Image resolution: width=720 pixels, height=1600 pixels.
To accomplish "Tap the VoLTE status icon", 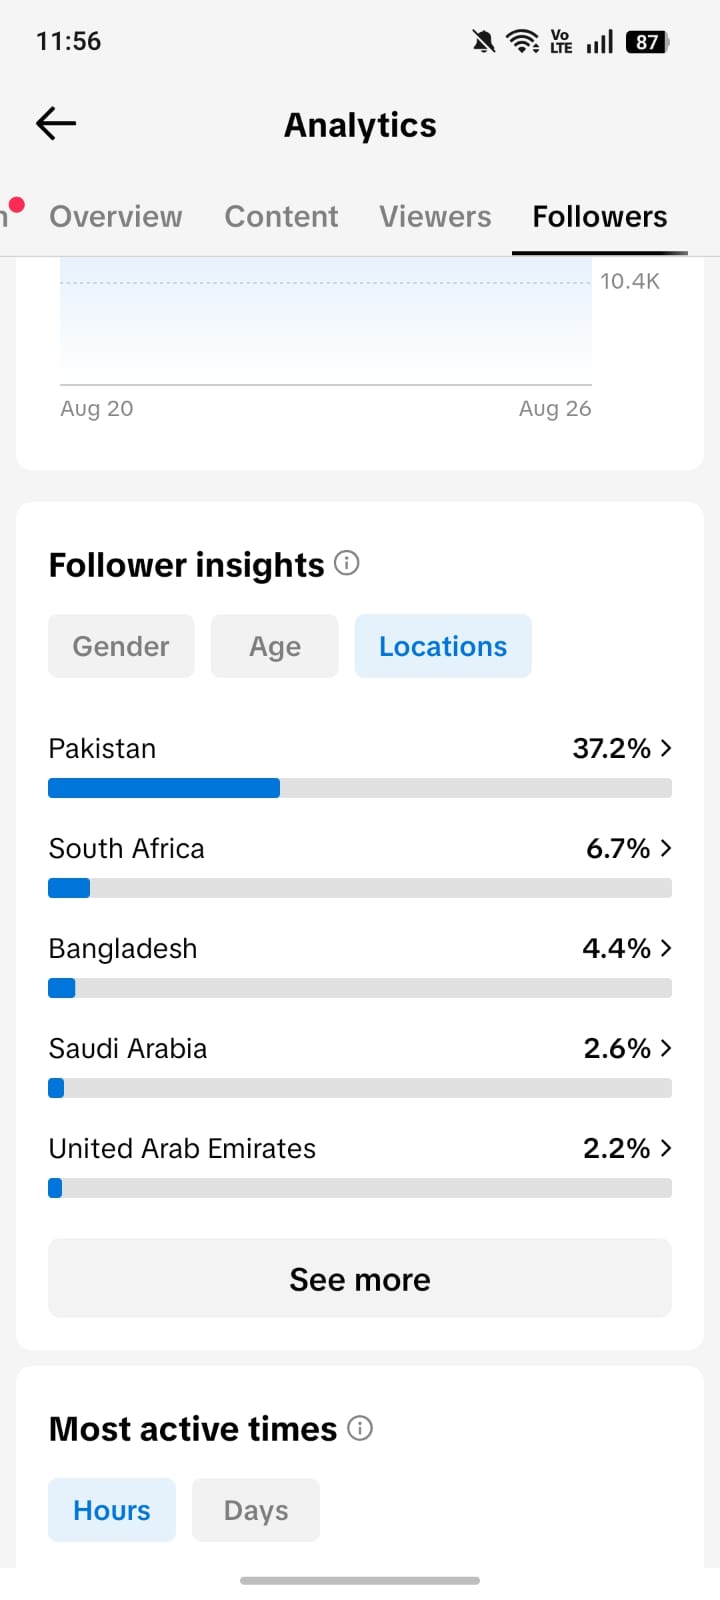I will pyautogui.click(x=561, y=41).
